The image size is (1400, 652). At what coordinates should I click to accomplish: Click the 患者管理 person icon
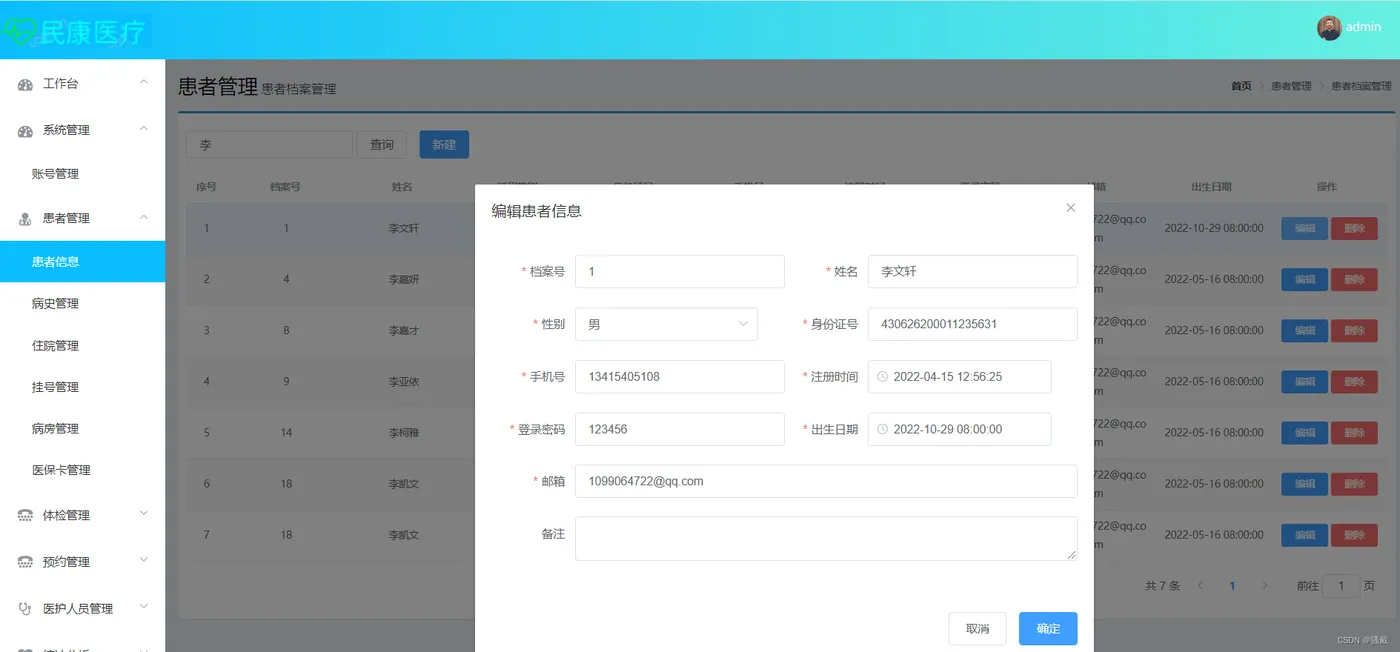[x=26, y=218]
